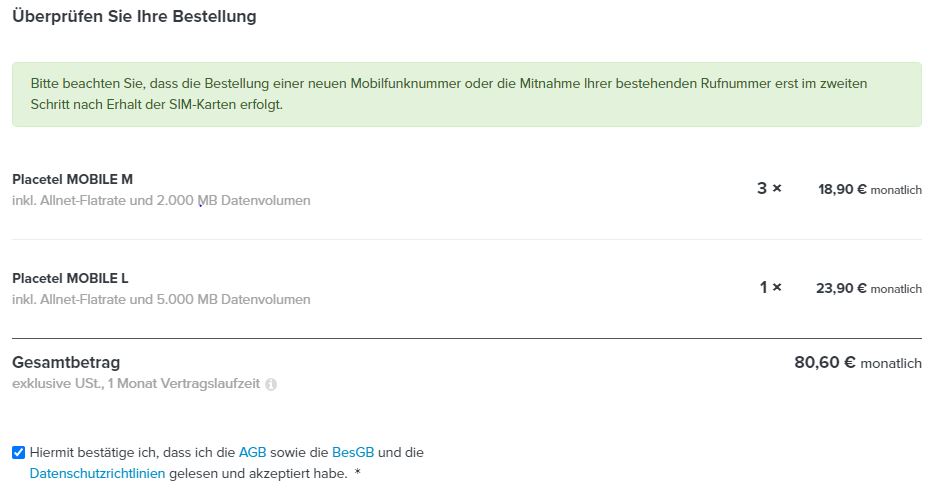Click the 2.000 MB Datenvolumen description
Viewport: 950px width, 496px height.
click(161, 200)
